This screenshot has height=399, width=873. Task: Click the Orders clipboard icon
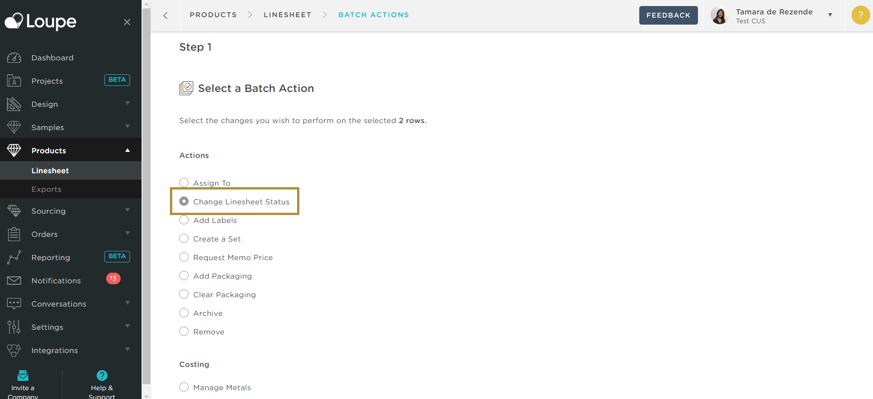(14, 234)
